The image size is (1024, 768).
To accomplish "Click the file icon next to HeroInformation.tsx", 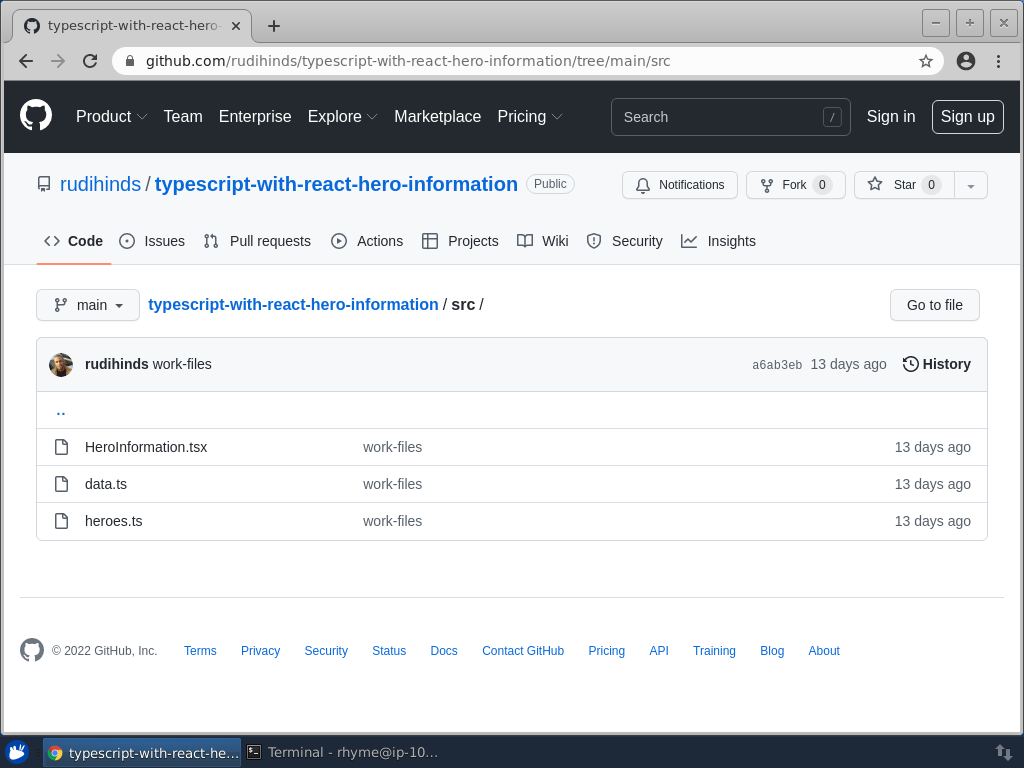I will tap(61, 447).
